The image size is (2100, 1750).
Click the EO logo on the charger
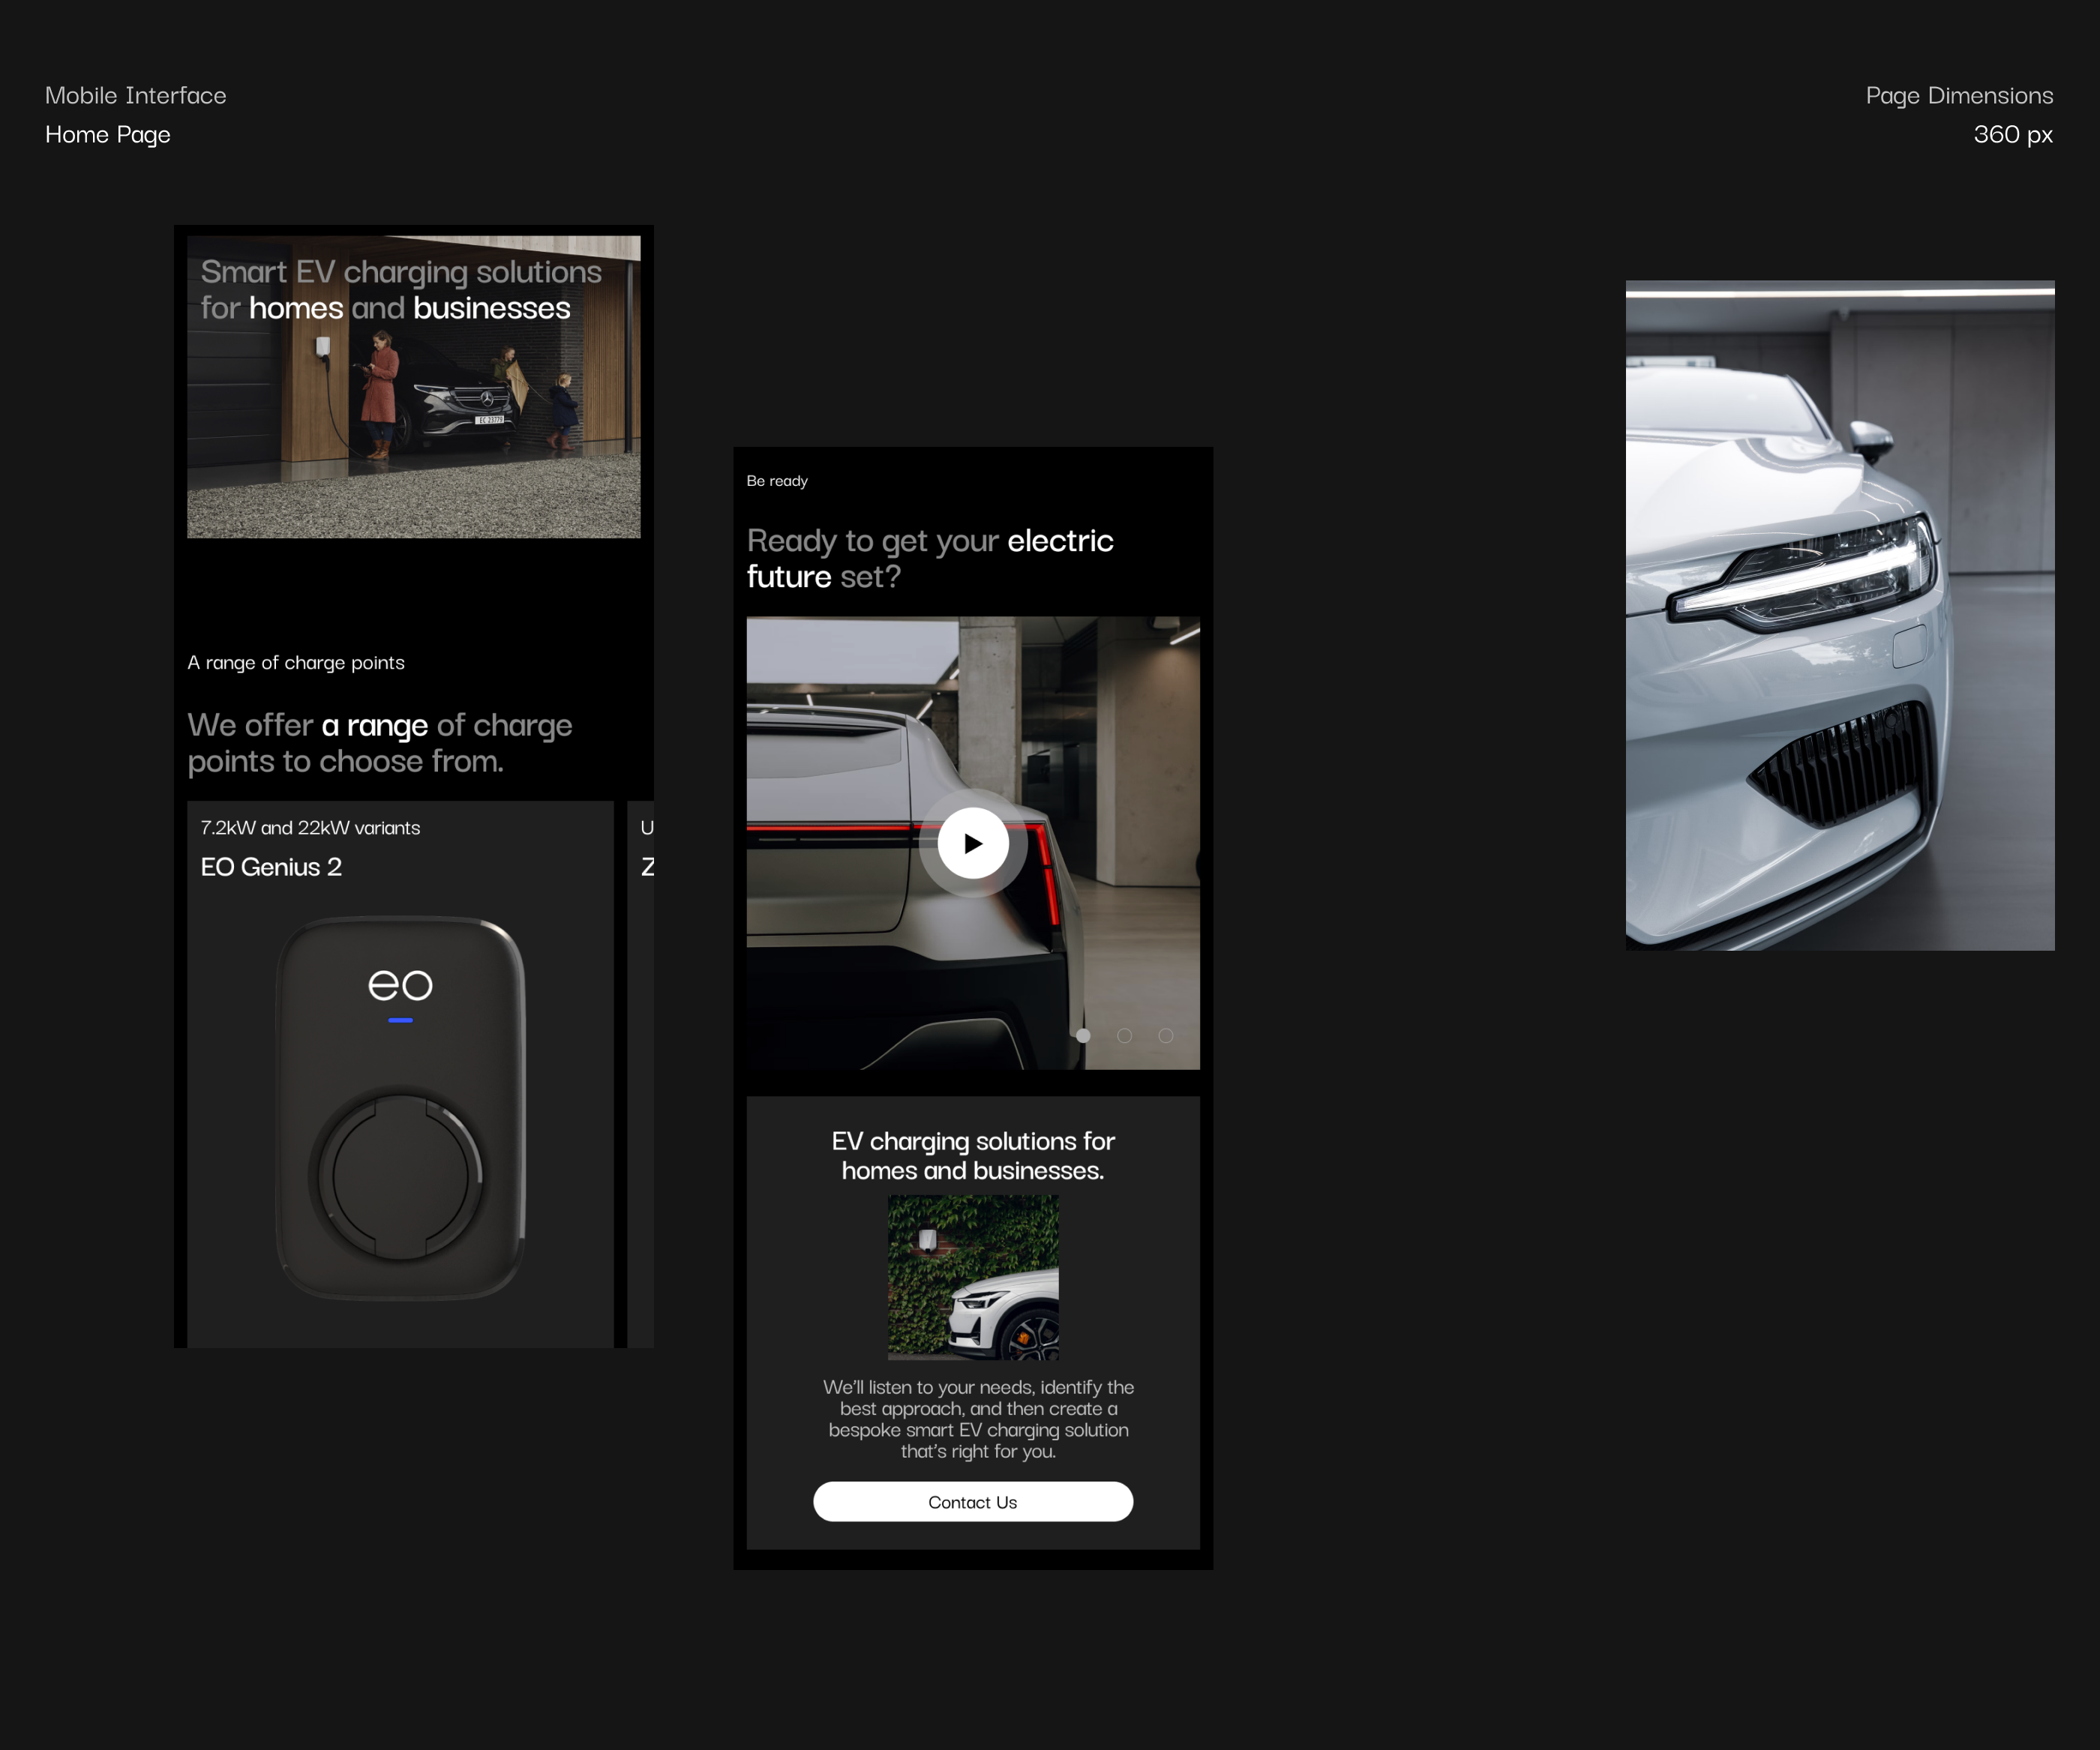400,985
